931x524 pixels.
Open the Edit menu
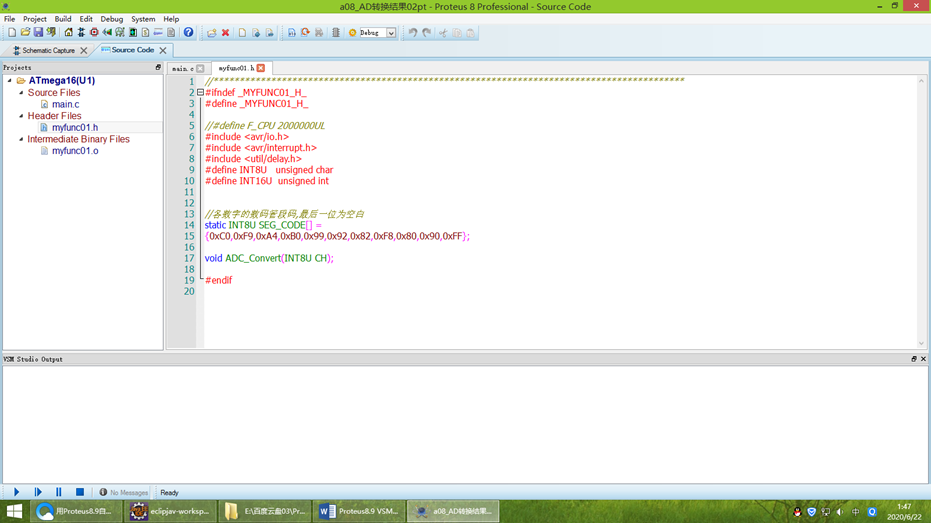coord(86,19)
